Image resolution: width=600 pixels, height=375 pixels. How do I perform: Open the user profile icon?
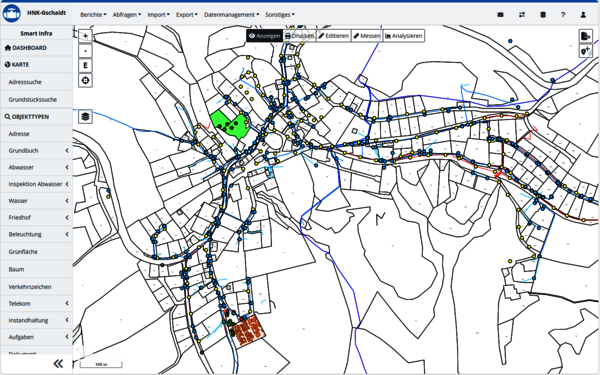click(583, 15)
